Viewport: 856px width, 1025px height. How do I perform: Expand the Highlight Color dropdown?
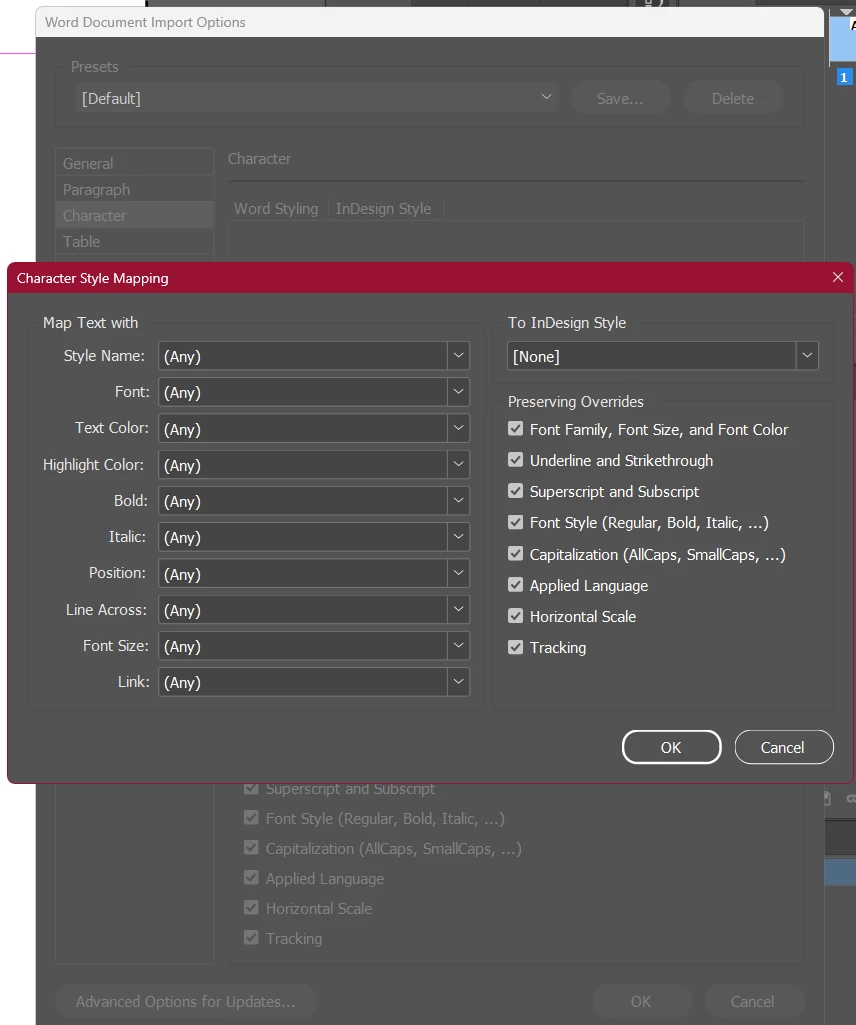pos(314,465)
